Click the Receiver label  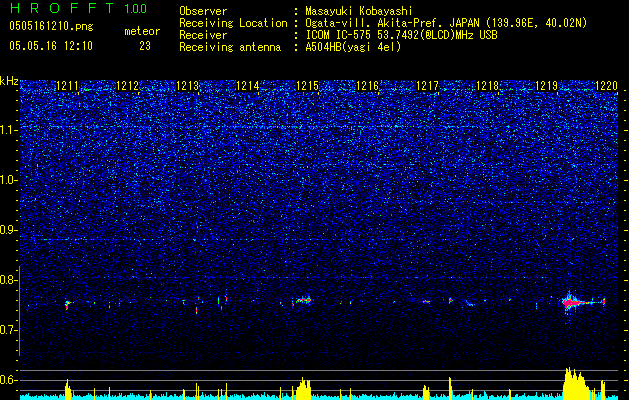[x=203, y=35]
